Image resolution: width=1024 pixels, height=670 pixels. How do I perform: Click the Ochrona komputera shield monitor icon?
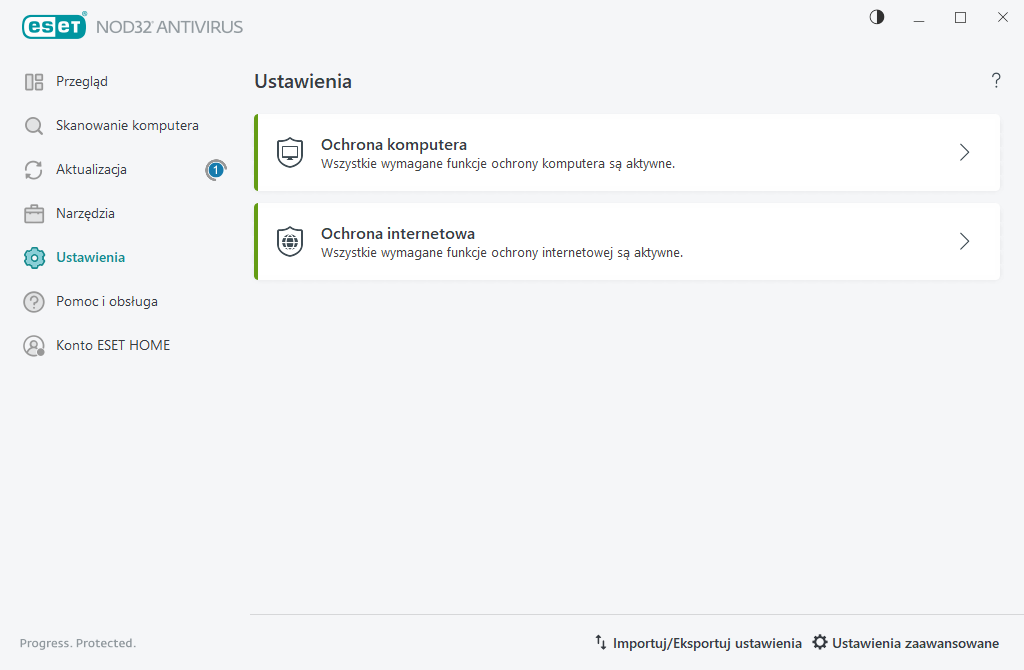(290, 153)
